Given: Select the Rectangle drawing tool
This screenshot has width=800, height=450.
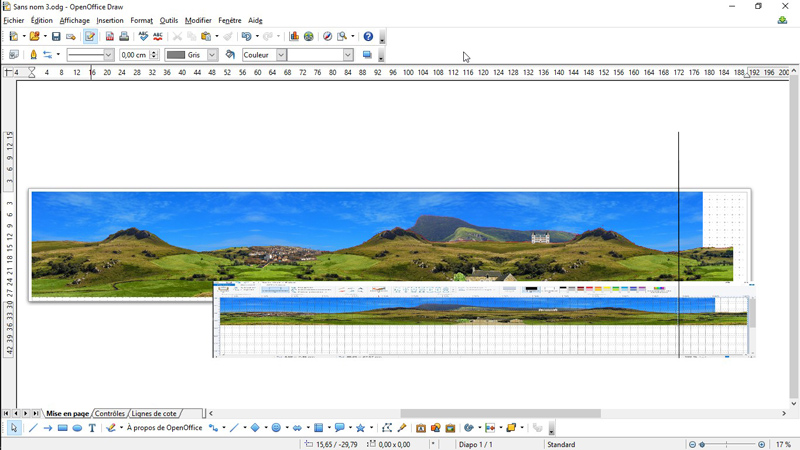Looking at the screenshot, I should click(x=62, y=428).
